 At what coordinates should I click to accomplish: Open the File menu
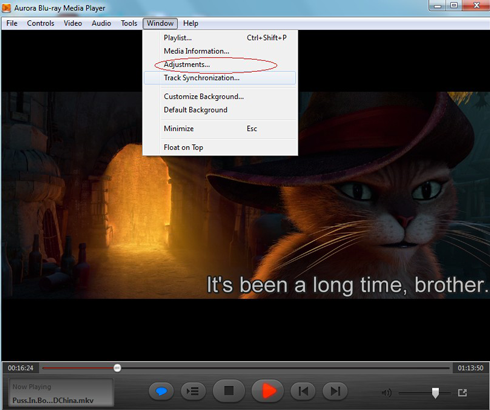point(12,23)
